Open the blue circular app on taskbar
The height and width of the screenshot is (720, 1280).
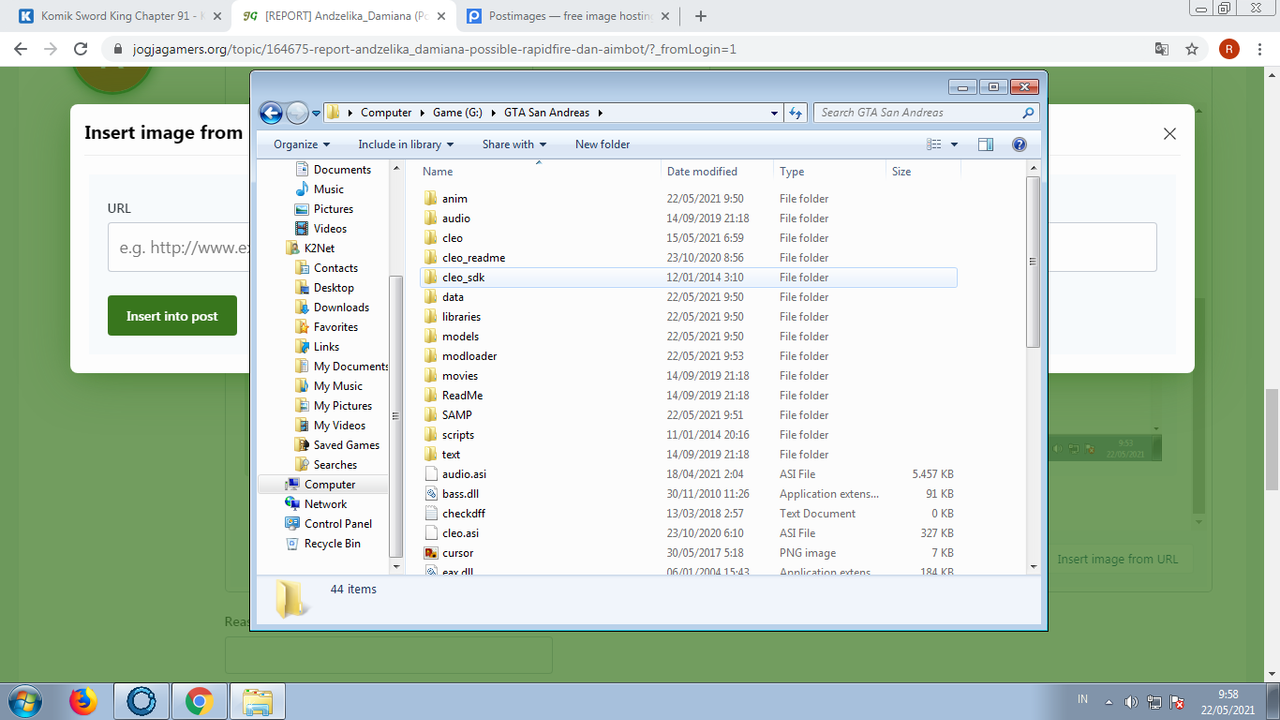pos(141,702)
